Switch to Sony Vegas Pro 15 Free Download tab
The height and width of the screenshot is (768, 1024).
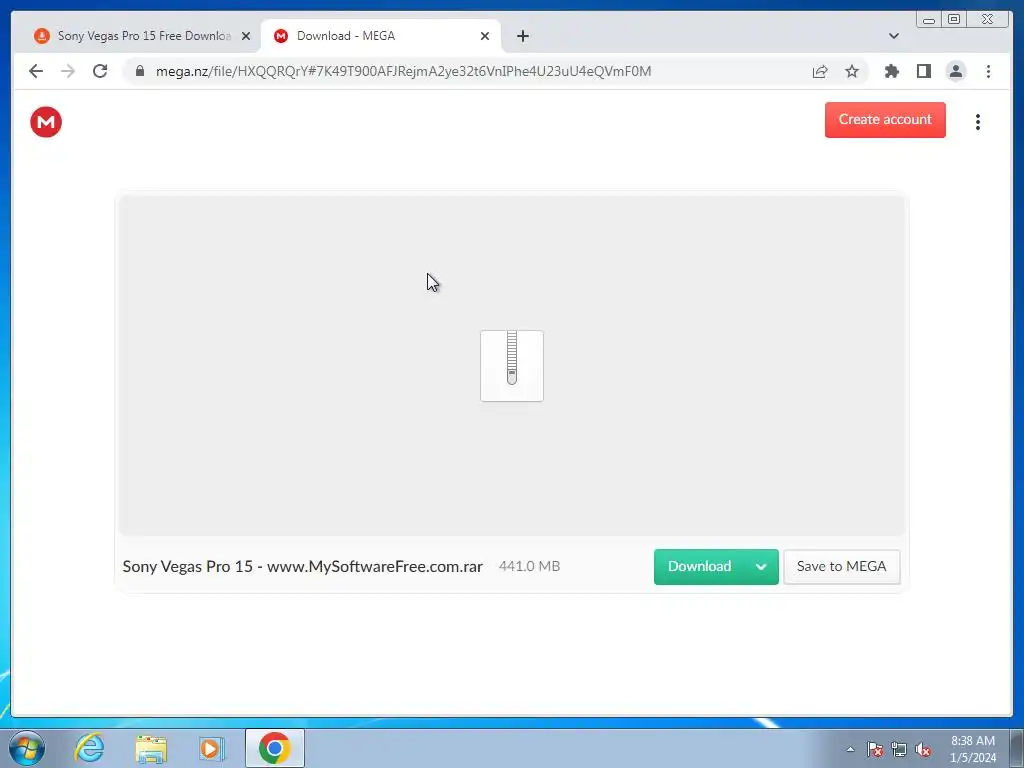pyautogui.click(x=134, y=36)
